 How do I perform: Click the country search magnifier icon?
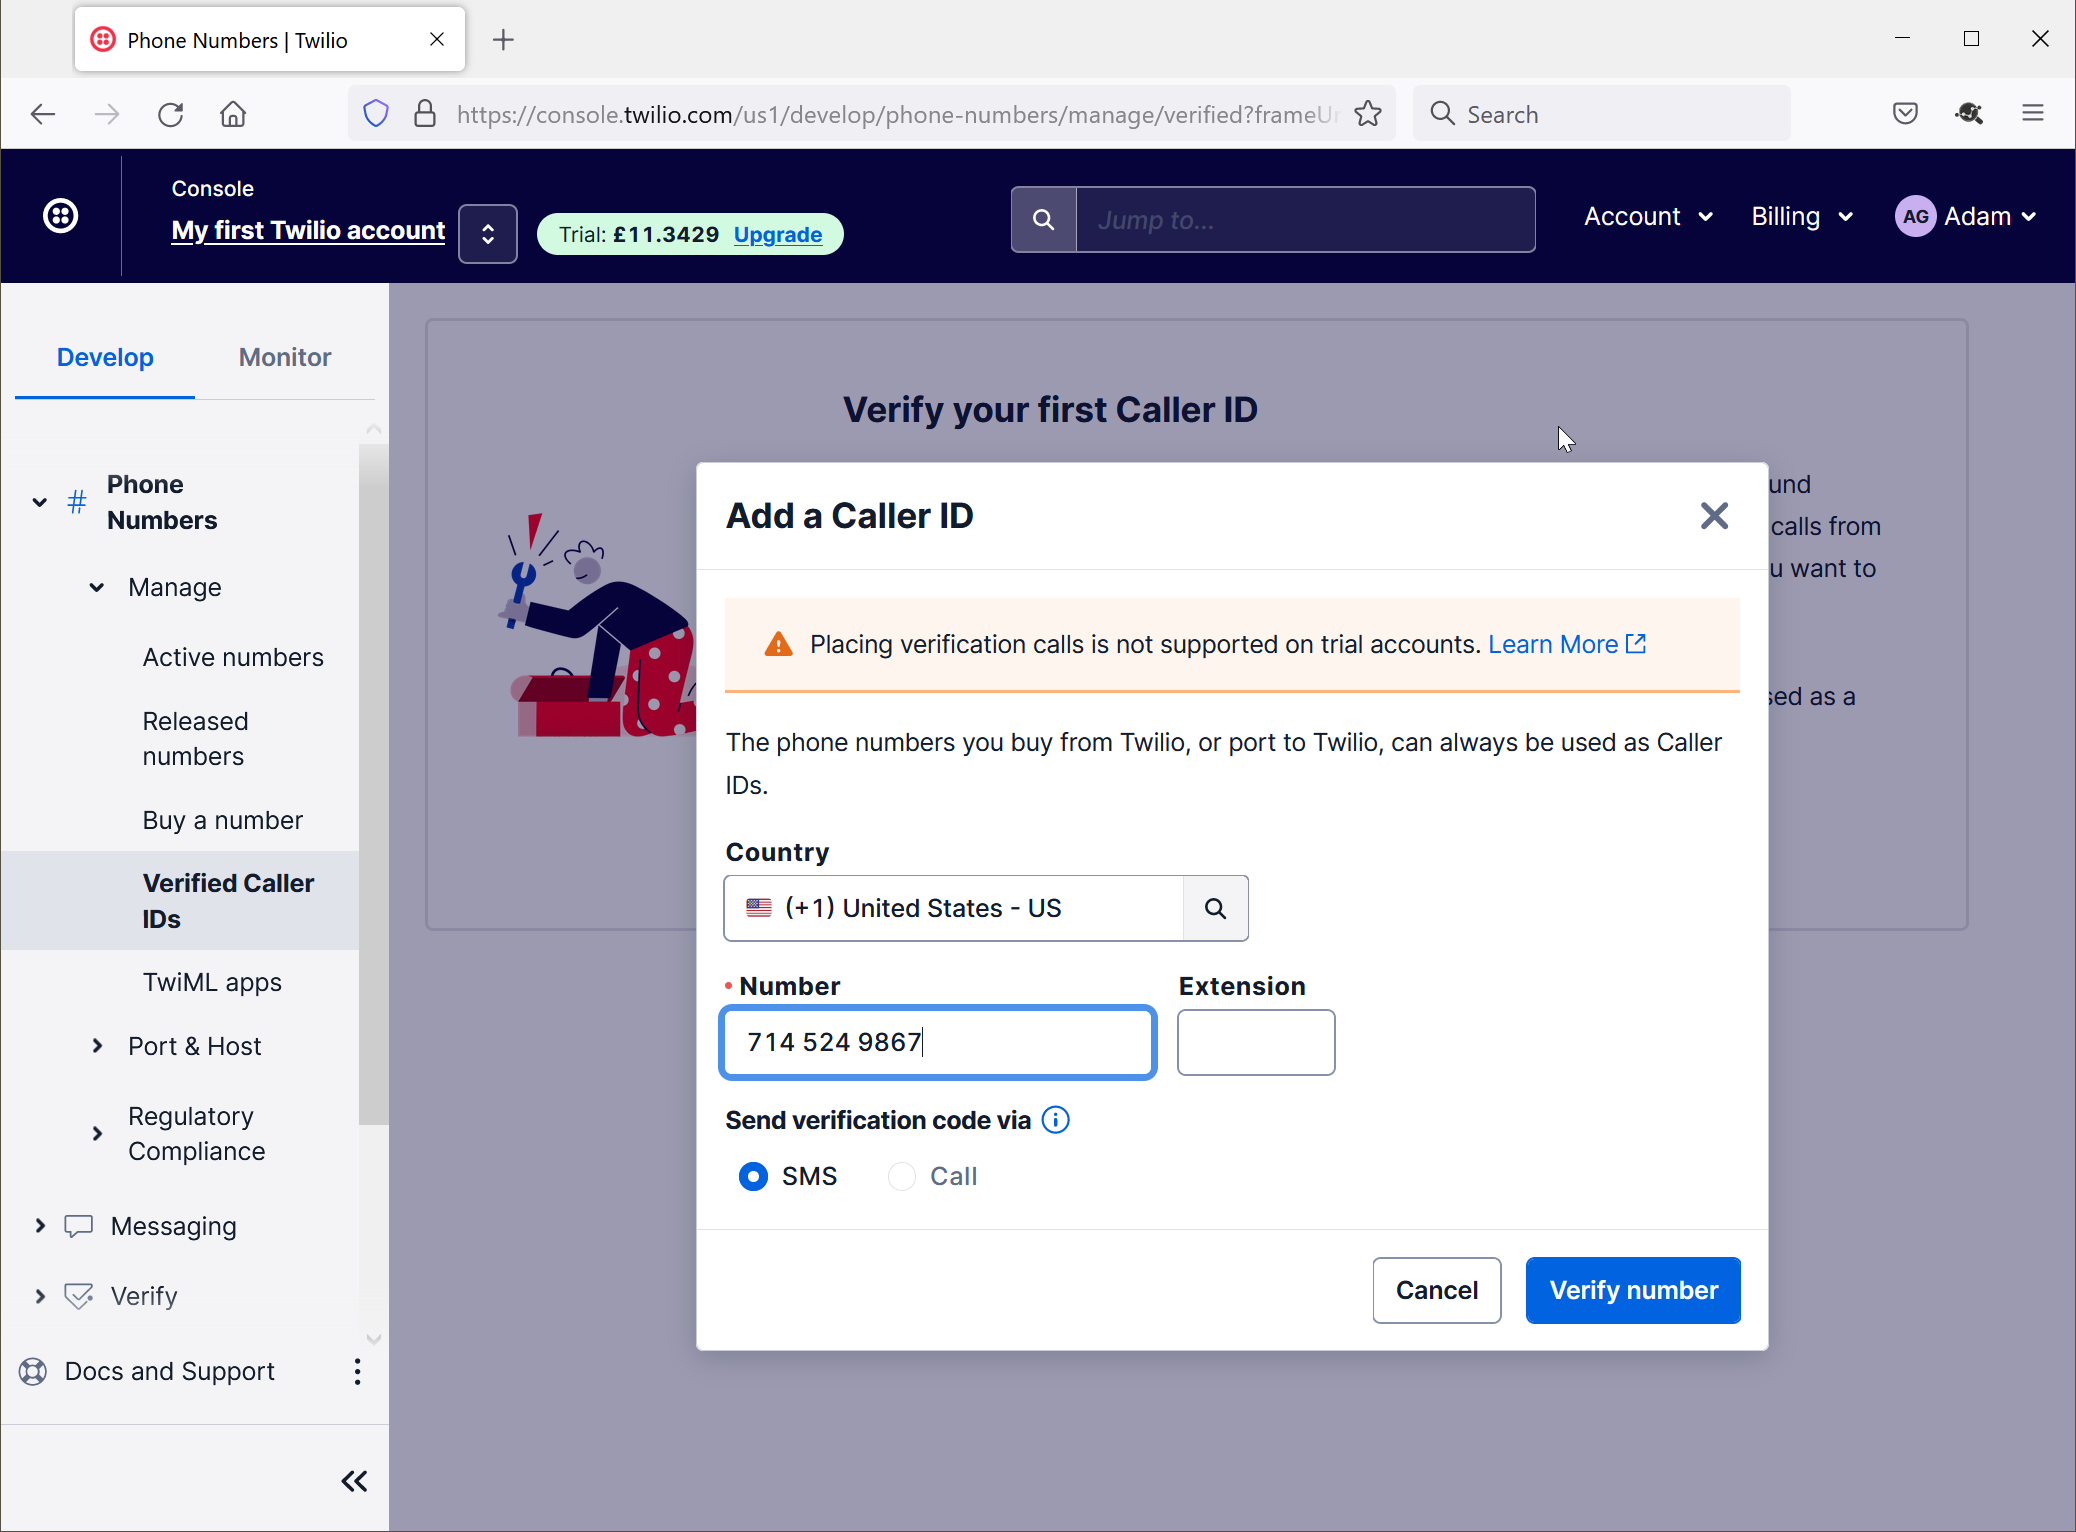pos(1215,908)
